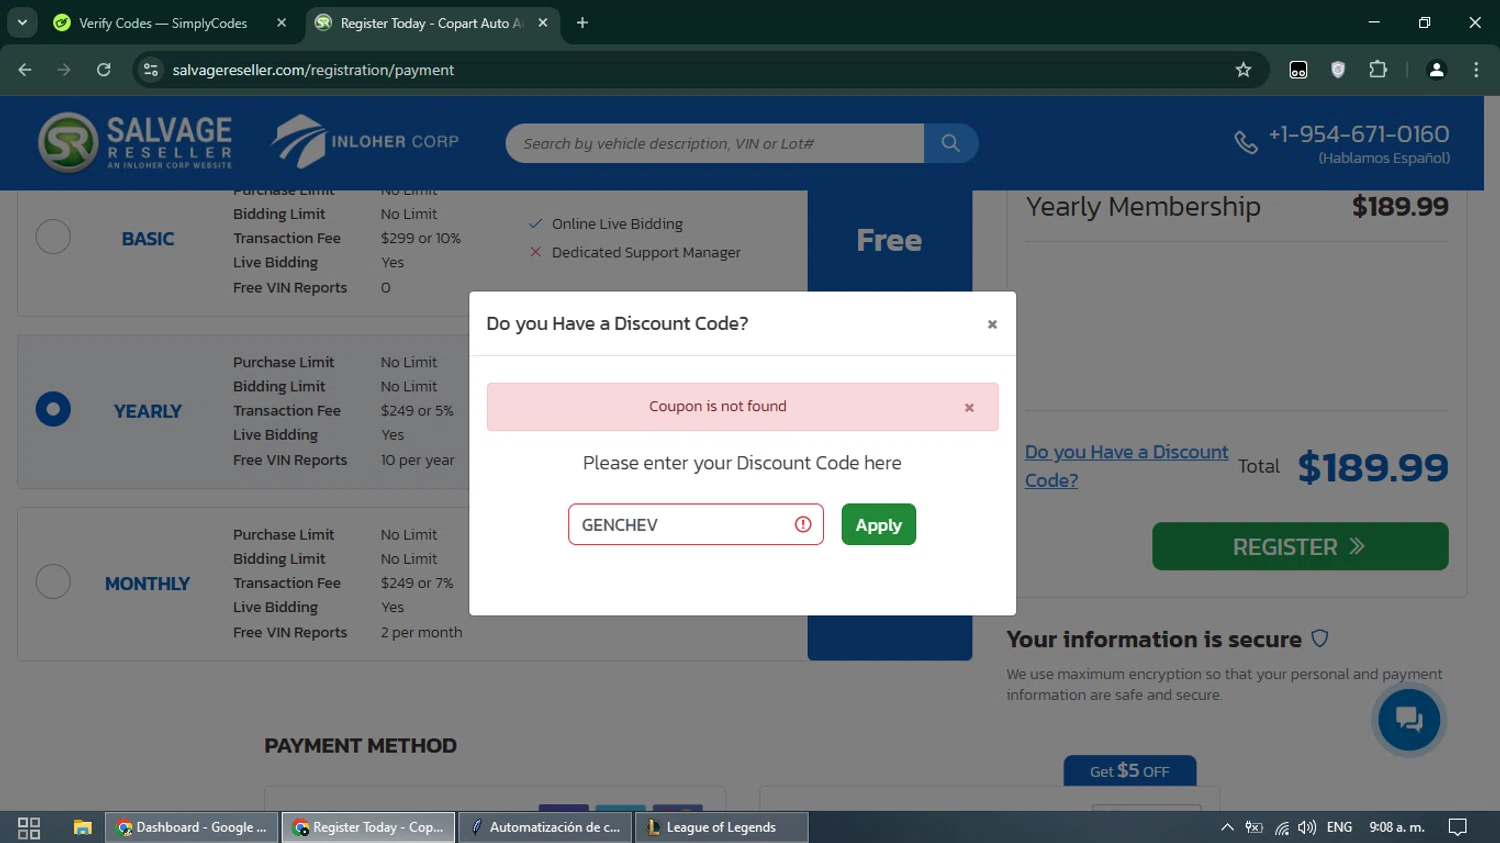Click the BASIC plan label

[x=148, y=239]
